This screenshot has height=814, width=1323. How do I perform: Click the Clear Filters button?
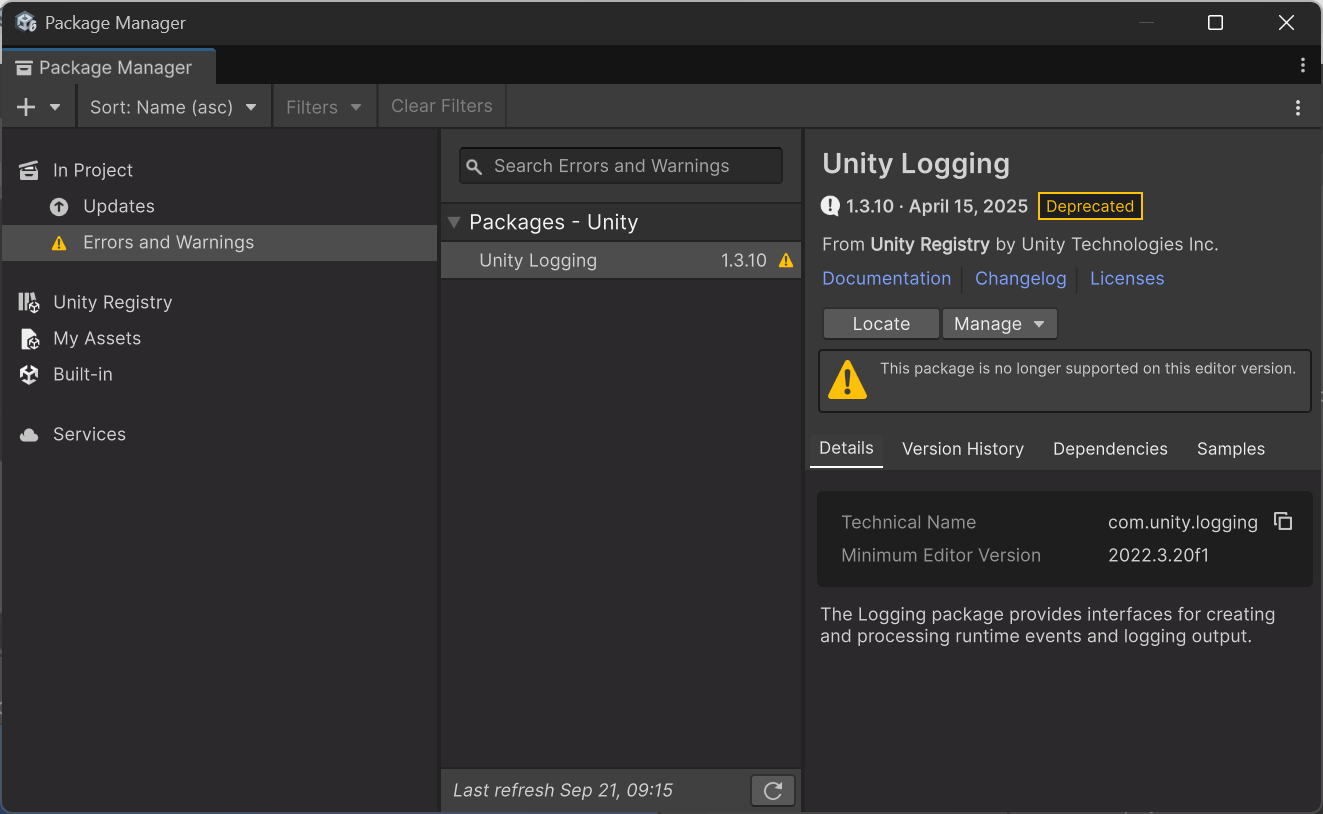coord(442,106)
